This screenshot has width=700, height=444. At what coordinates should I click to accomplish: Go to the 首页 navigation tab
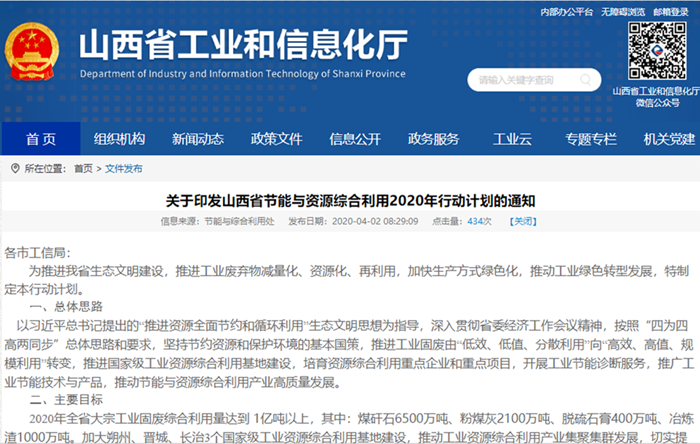point(41,139)
